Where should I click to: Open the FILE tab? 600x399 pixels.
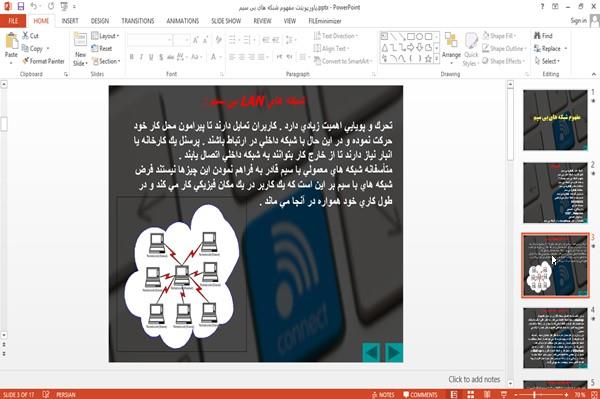tap(13, 21)
